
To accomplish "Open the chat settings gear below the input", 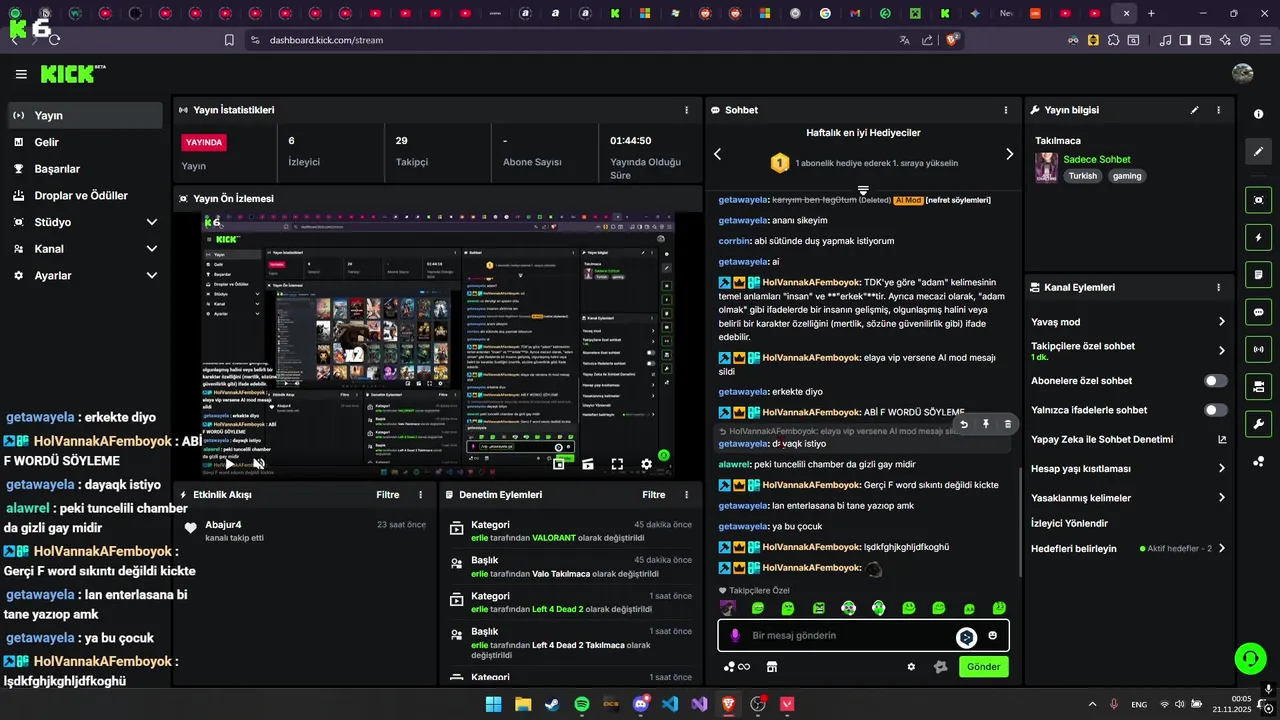I will coord(911,667).
